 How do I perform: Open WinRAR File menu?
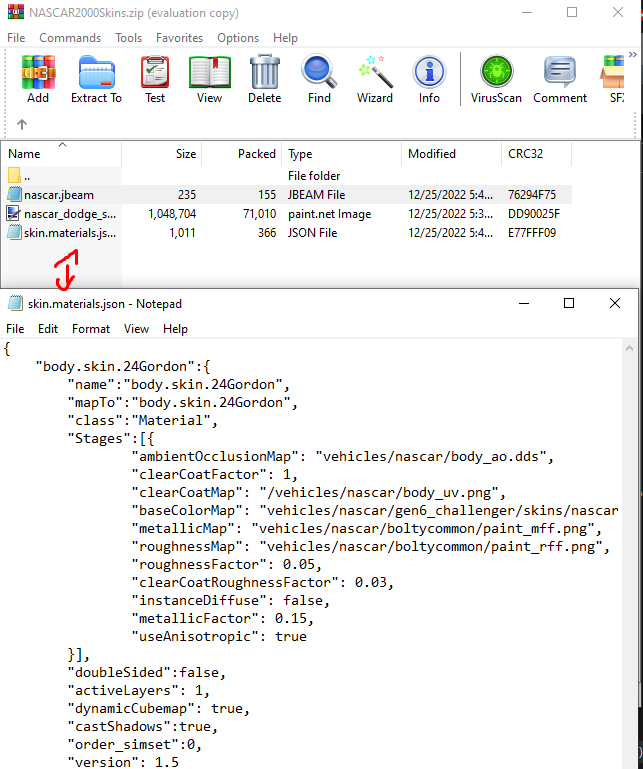[16, 38]
